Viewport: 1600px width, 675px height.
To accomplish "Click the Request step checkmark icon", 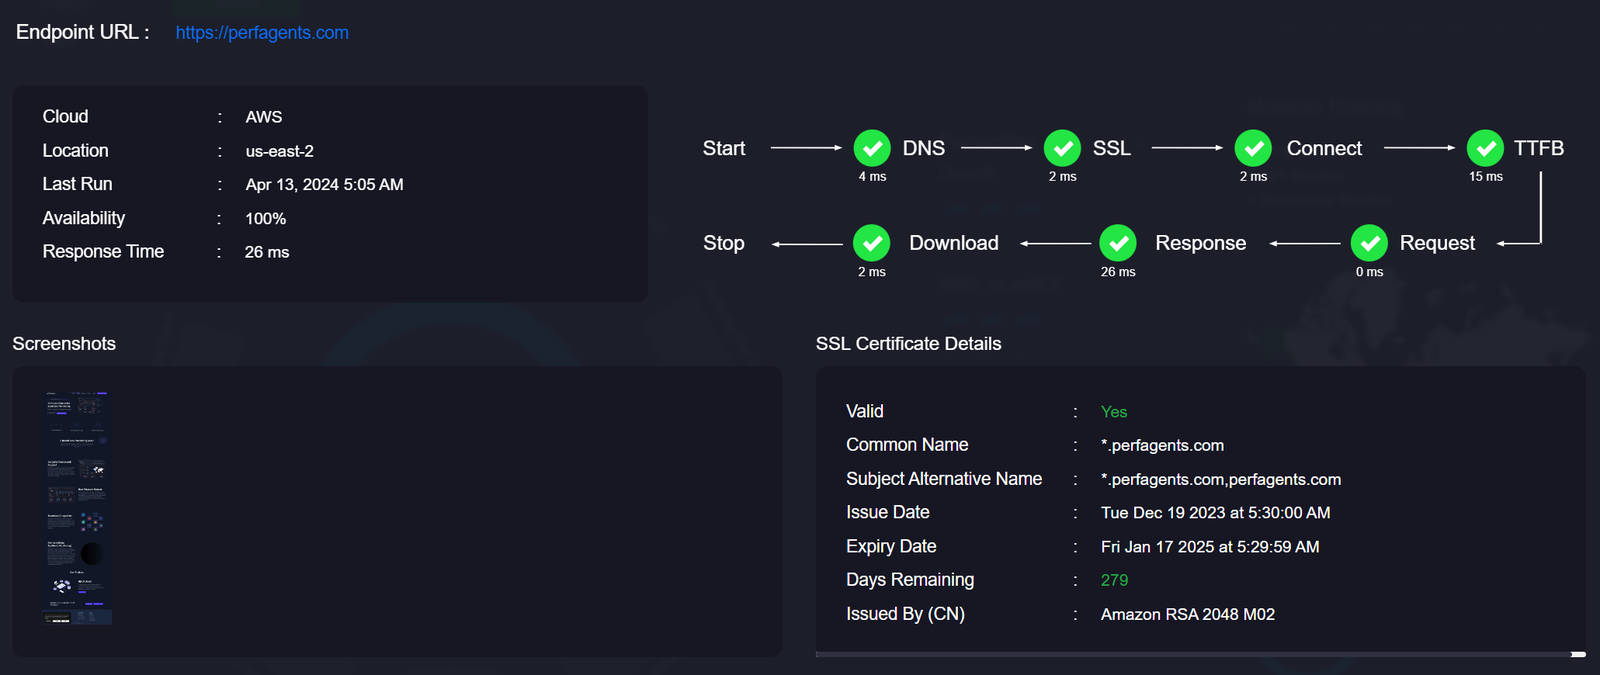I will pos(1369,243).
